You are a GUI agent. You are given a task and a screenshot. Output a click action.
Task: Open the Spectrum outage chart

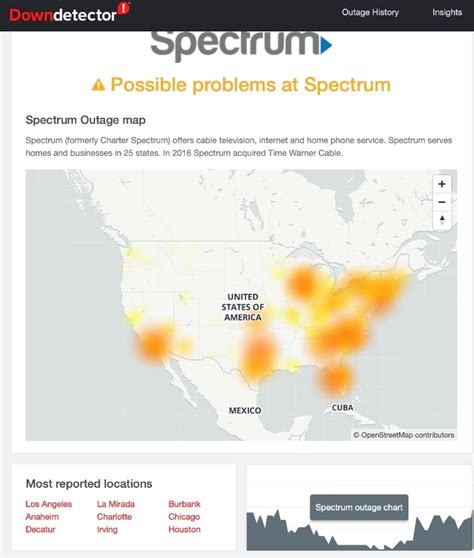point(359,507)
